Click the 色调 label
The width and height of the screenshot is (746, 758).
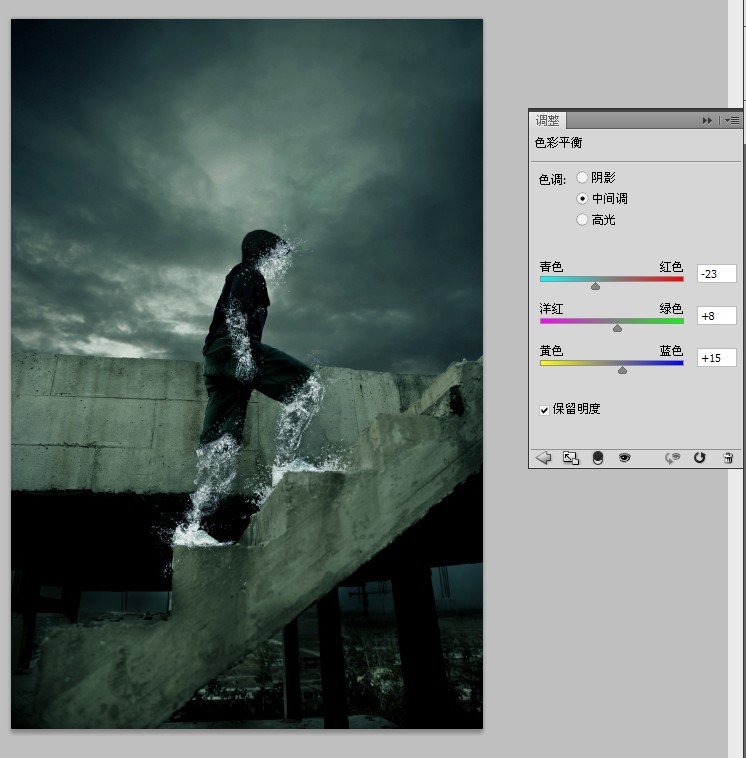[x=552, y=179]
